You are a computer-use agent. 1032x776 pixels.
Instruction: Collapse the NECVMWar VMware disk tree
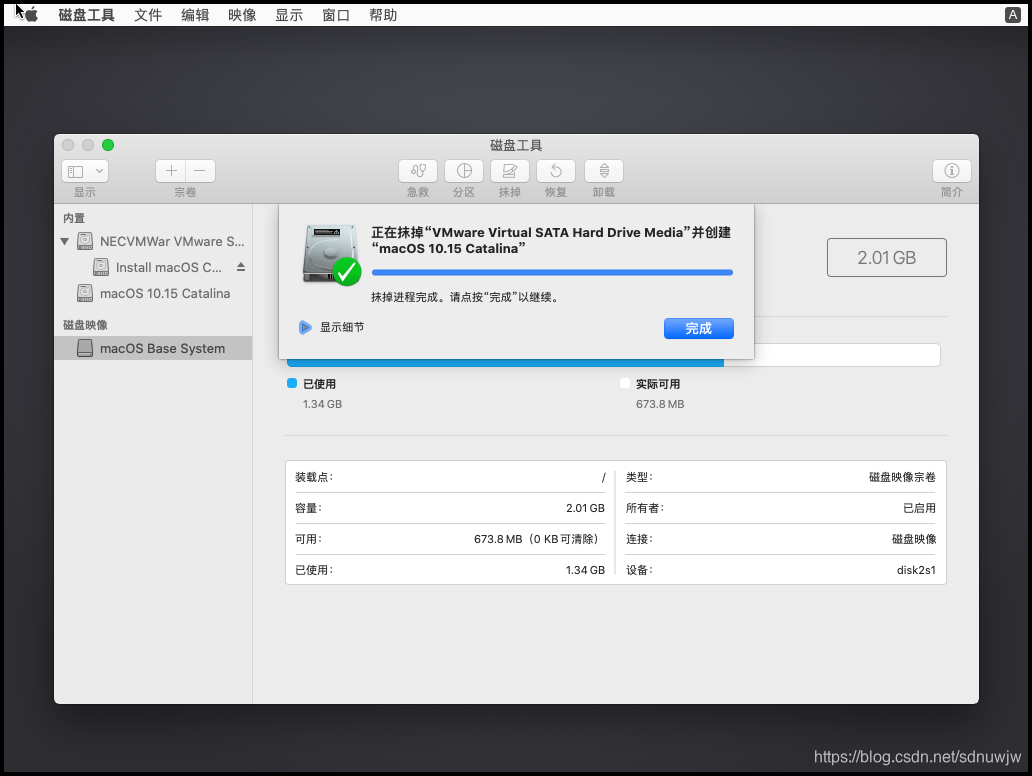click(x=64, y=242)
